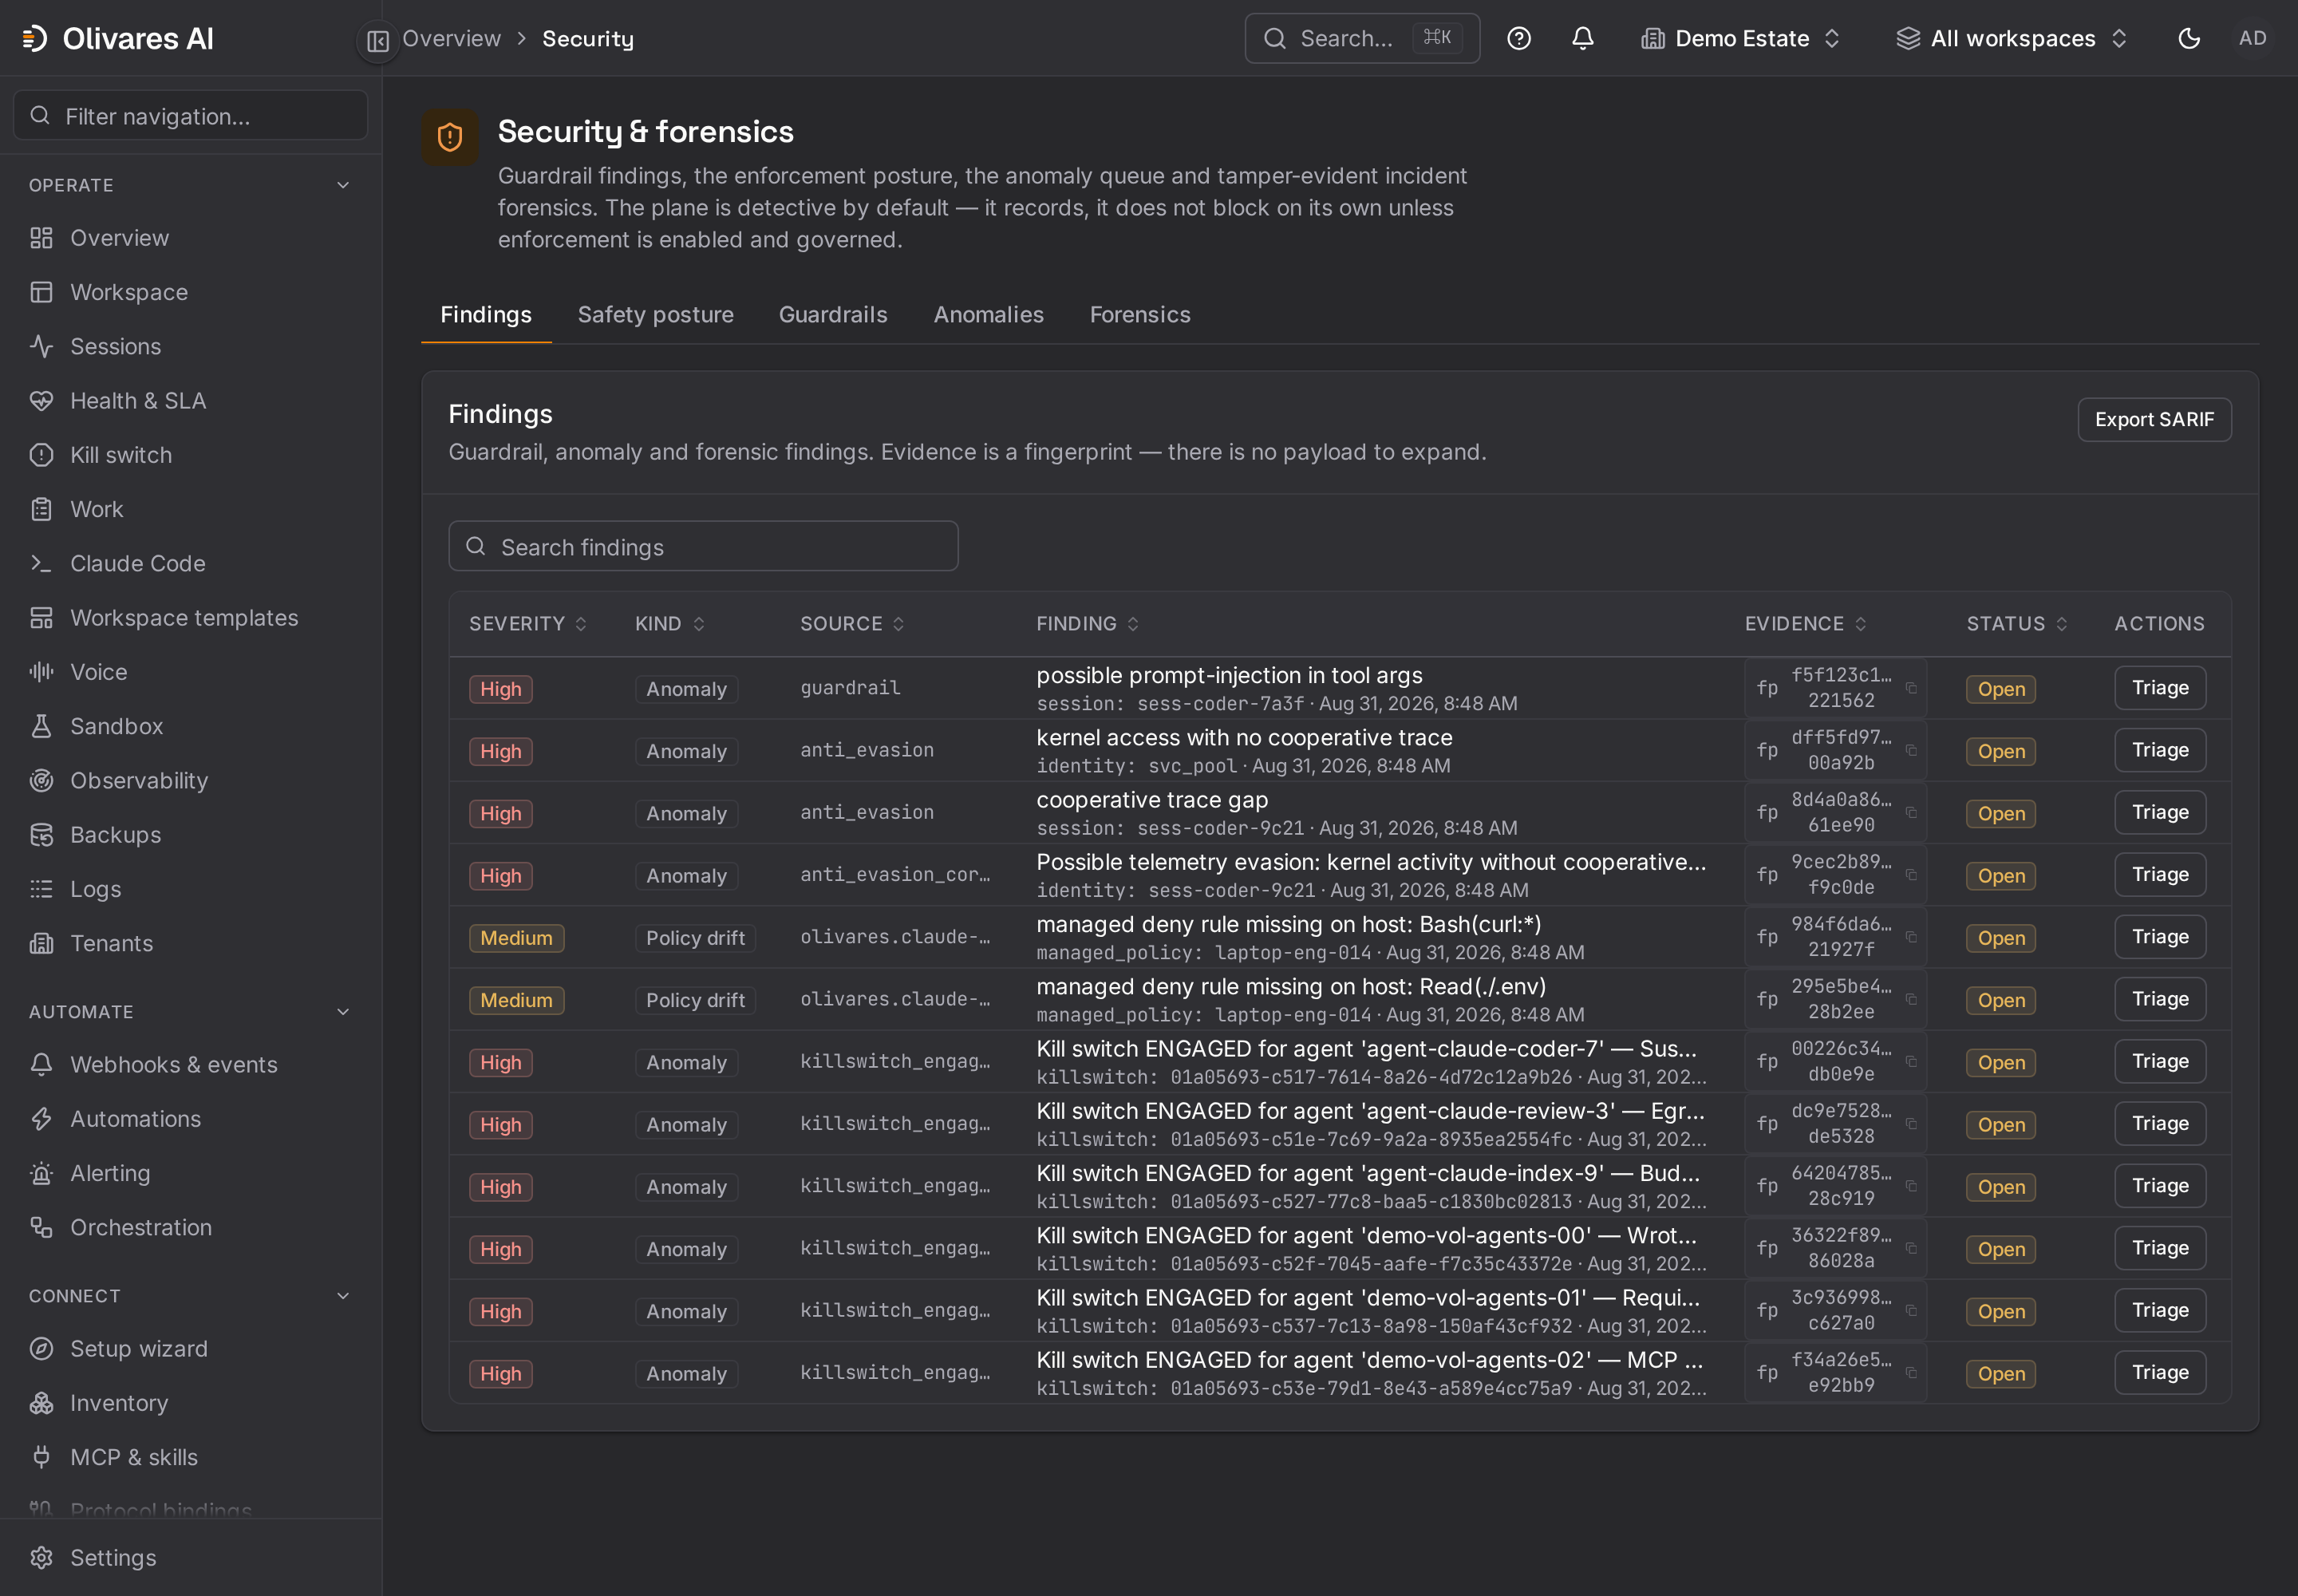The height and width of the screenshot is (1596, 2298).
Task: Open Inventory page
Action: (190, 1403)
